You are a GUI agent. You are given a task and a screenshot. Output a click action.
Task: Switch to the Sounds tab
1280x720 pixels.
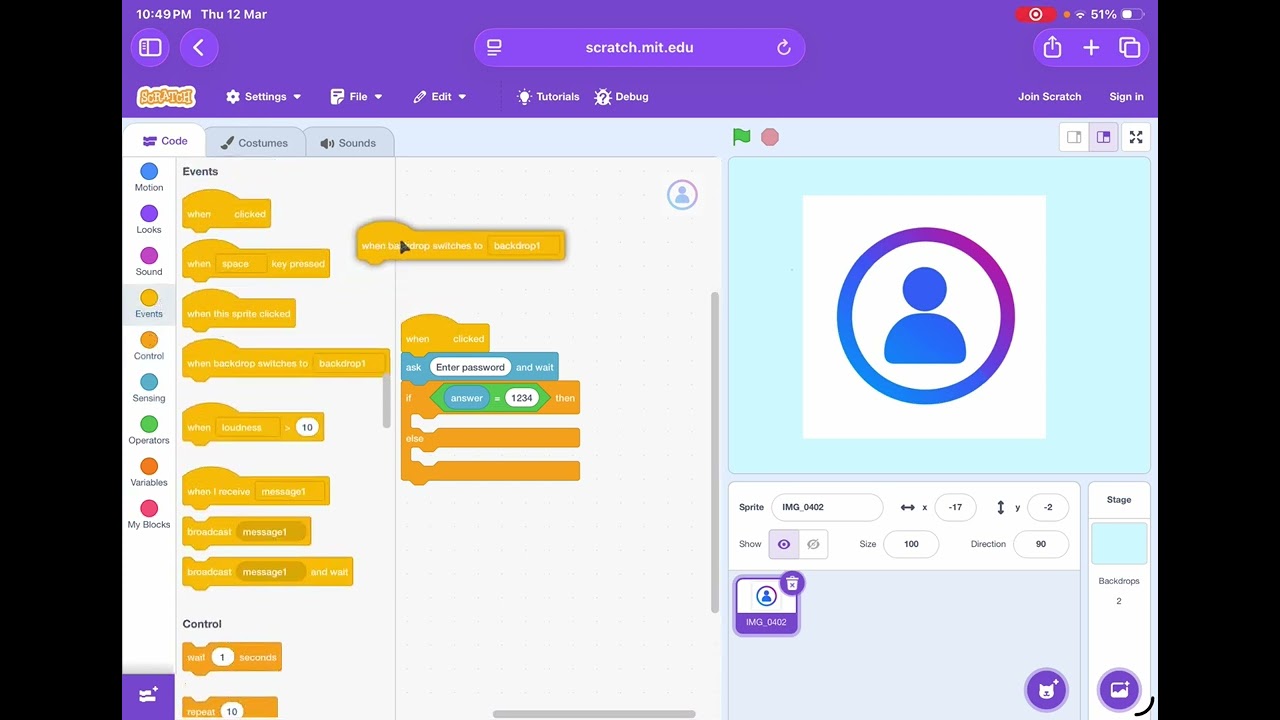348,143
